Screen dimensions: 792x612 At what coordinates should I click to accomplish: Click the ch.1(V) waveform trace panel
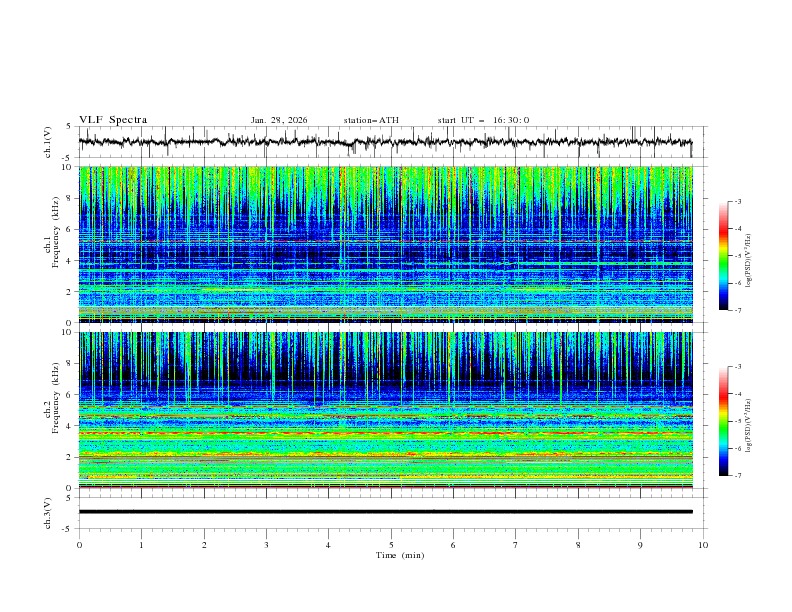(x=392, y=142)
